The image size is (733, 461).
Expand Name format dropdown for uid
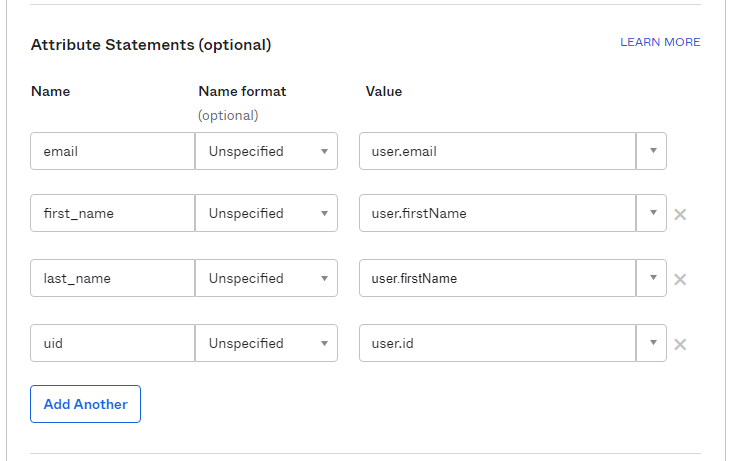pos(266,343)
